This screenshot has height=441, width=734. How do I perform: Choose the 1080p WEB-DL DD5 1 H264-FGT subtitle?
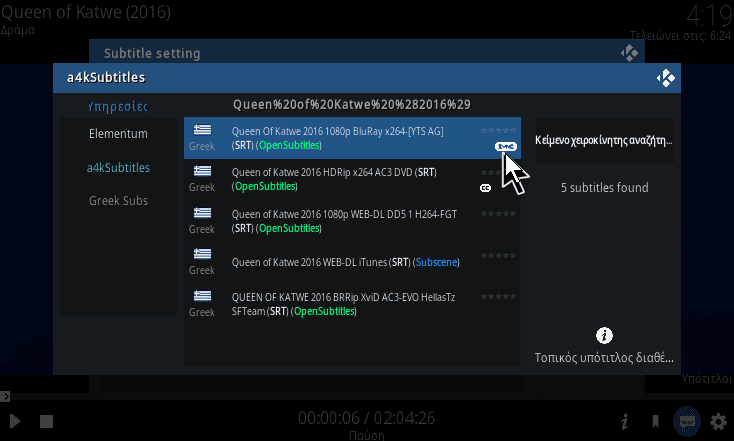click(352, 221)
